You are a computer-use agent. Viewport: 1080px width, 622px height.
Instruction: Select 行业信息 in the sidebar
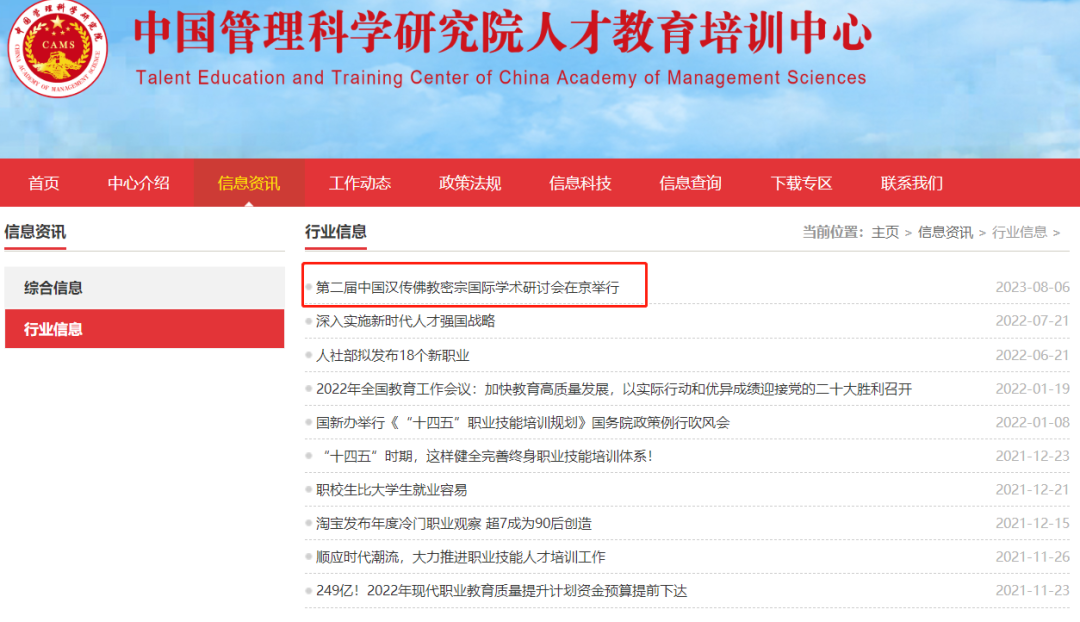coord(145,329)
